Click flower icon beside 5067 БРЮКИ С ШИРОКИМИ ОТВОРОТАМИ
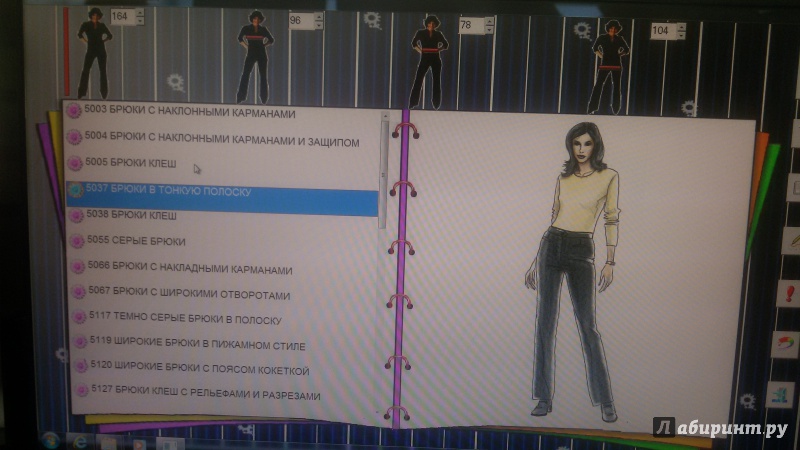The width and height of the screenshot is (800, 450). (78, 291)
